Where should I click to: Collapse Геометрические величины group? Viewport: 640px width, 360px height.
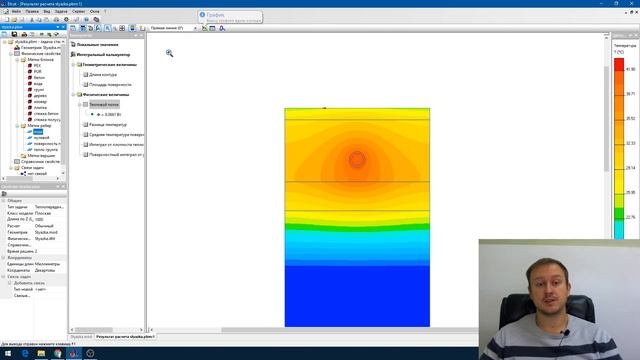73,64
